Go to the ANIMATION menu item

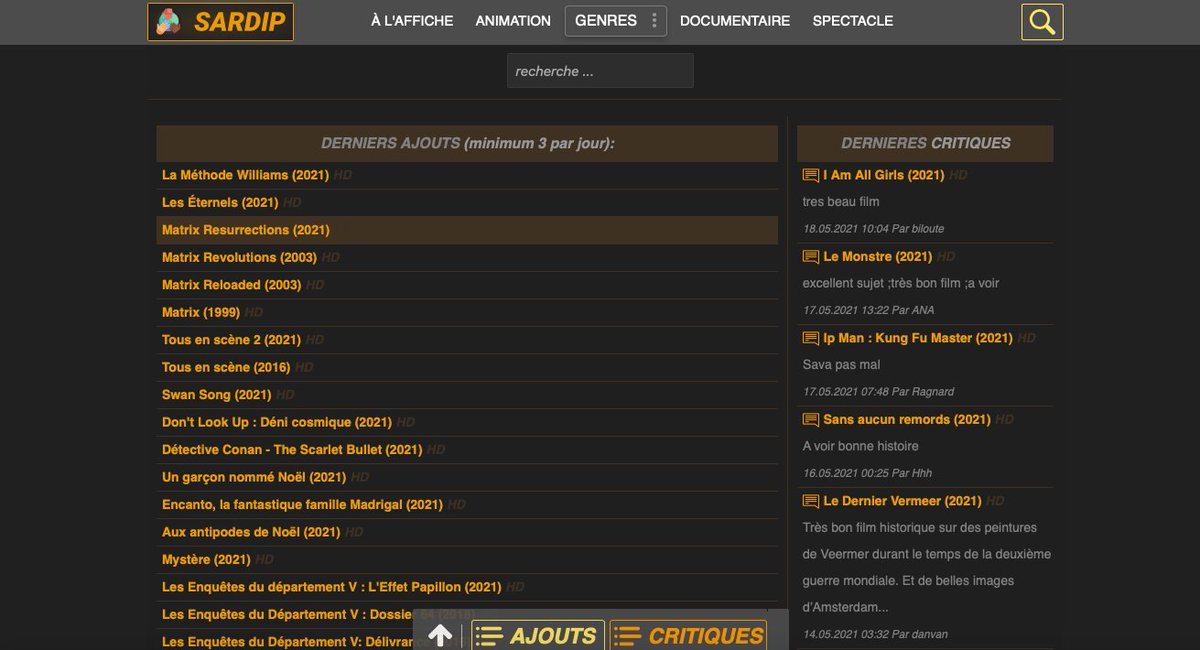coord(513,21)
